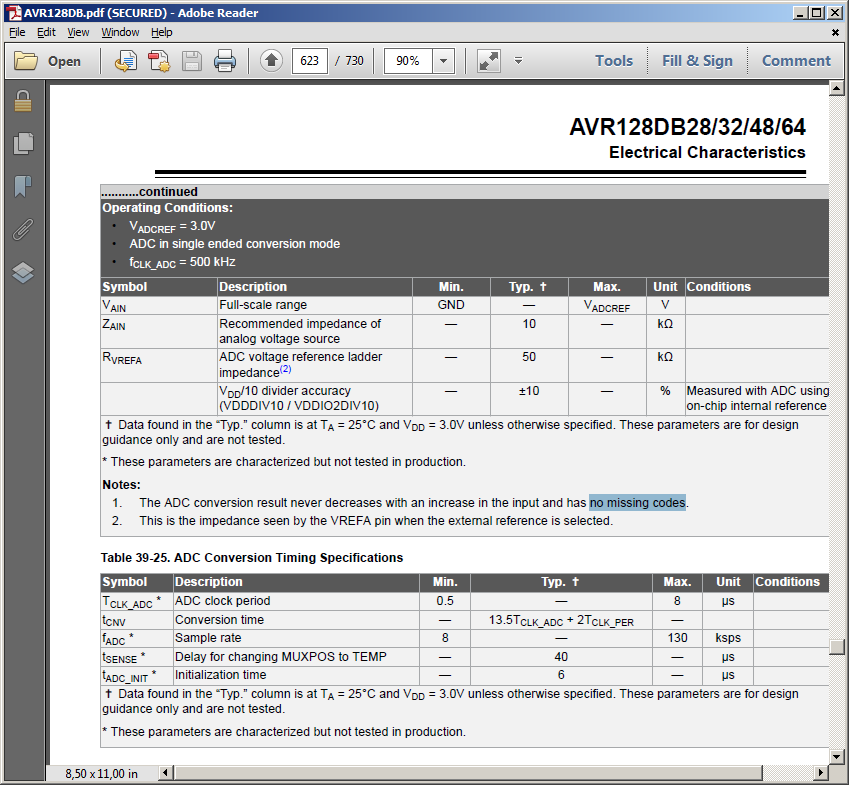This screenshot has height=785, width=849.
Task: Open the Fill & Sign pane
Action: [x=697, y=61]
